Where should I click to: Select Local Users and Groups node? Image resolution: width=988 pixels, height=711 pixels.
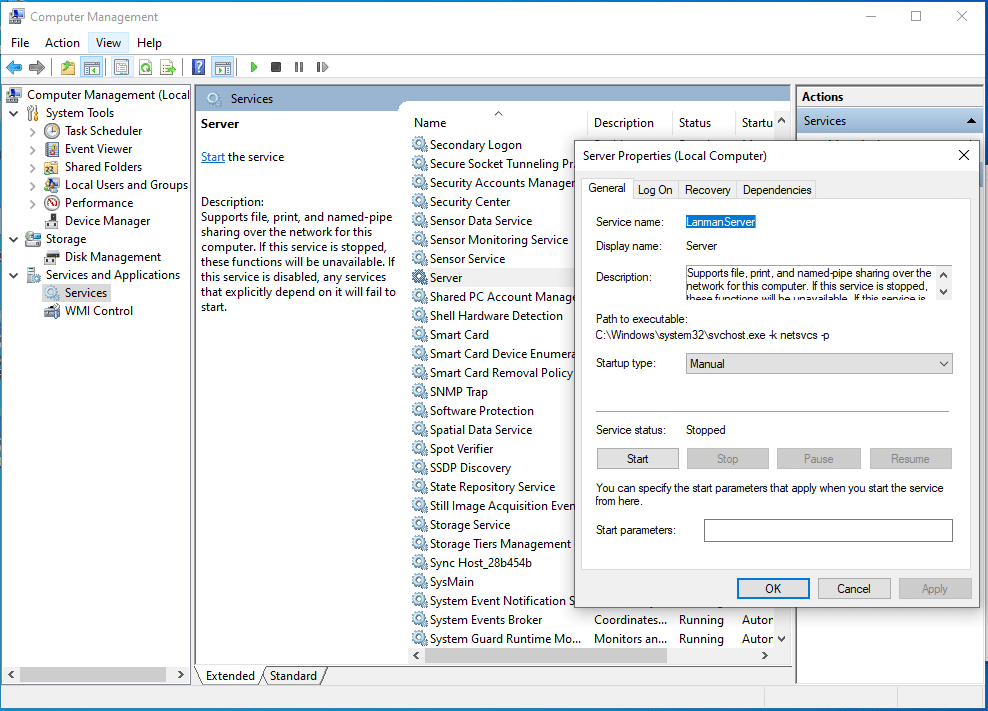pyautogui.click(x=126, y=185)
